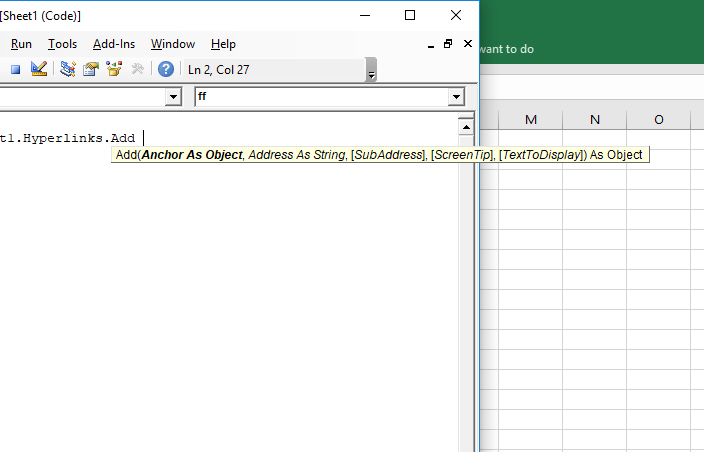Screen dimensions: 704x452
Task: Toggle Design Mode icon
Action: pos(39,69)
